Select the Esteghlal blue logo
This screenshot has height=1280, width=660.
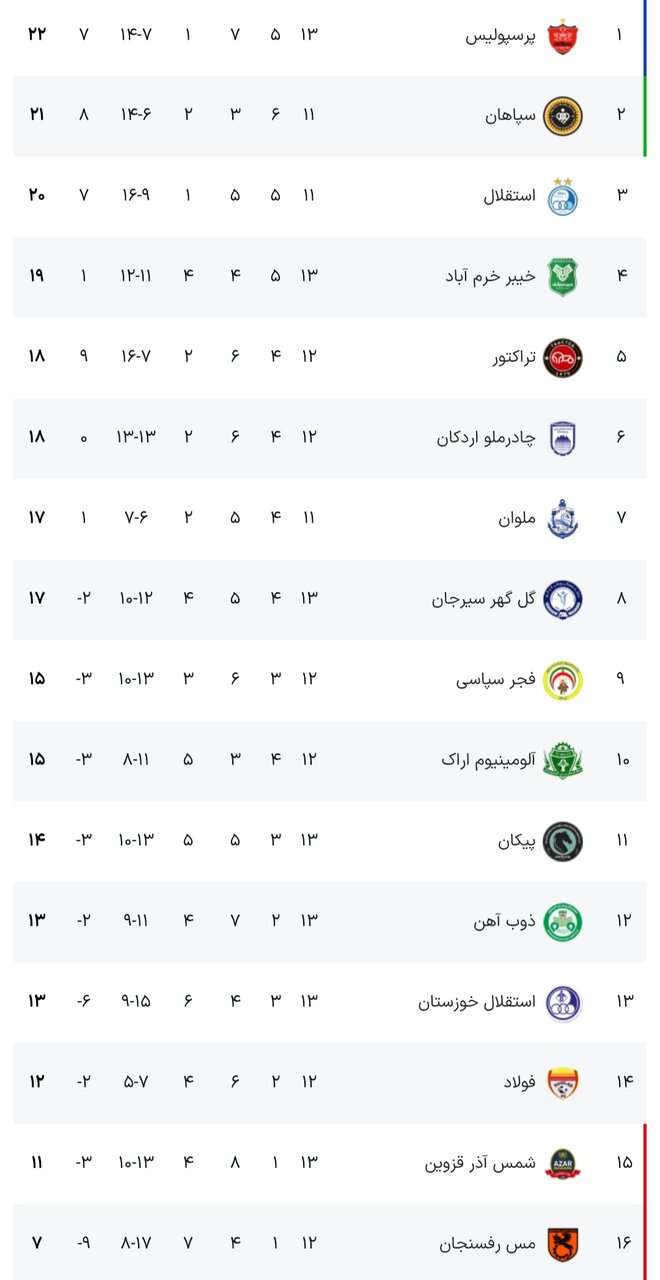click(x=562, y=196)
